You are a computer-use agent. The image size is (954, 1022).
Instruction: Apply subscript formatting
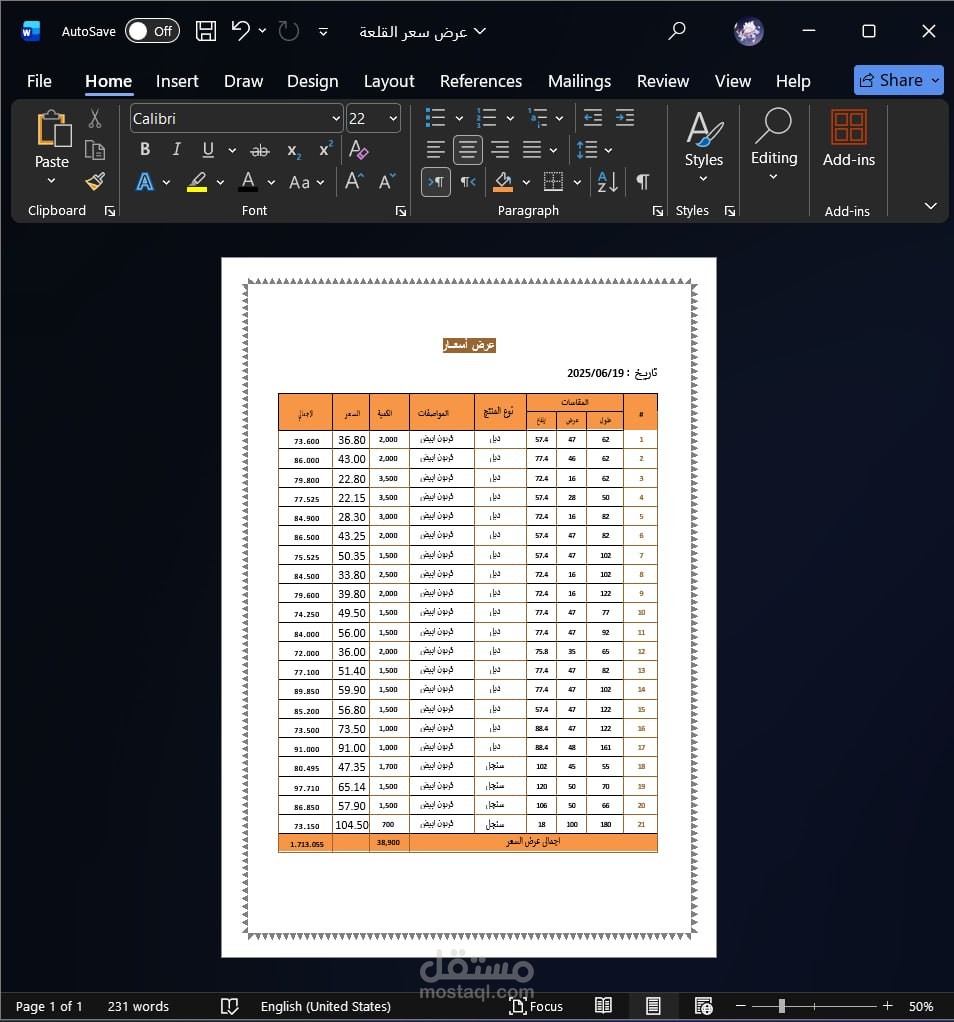[294, 151]
